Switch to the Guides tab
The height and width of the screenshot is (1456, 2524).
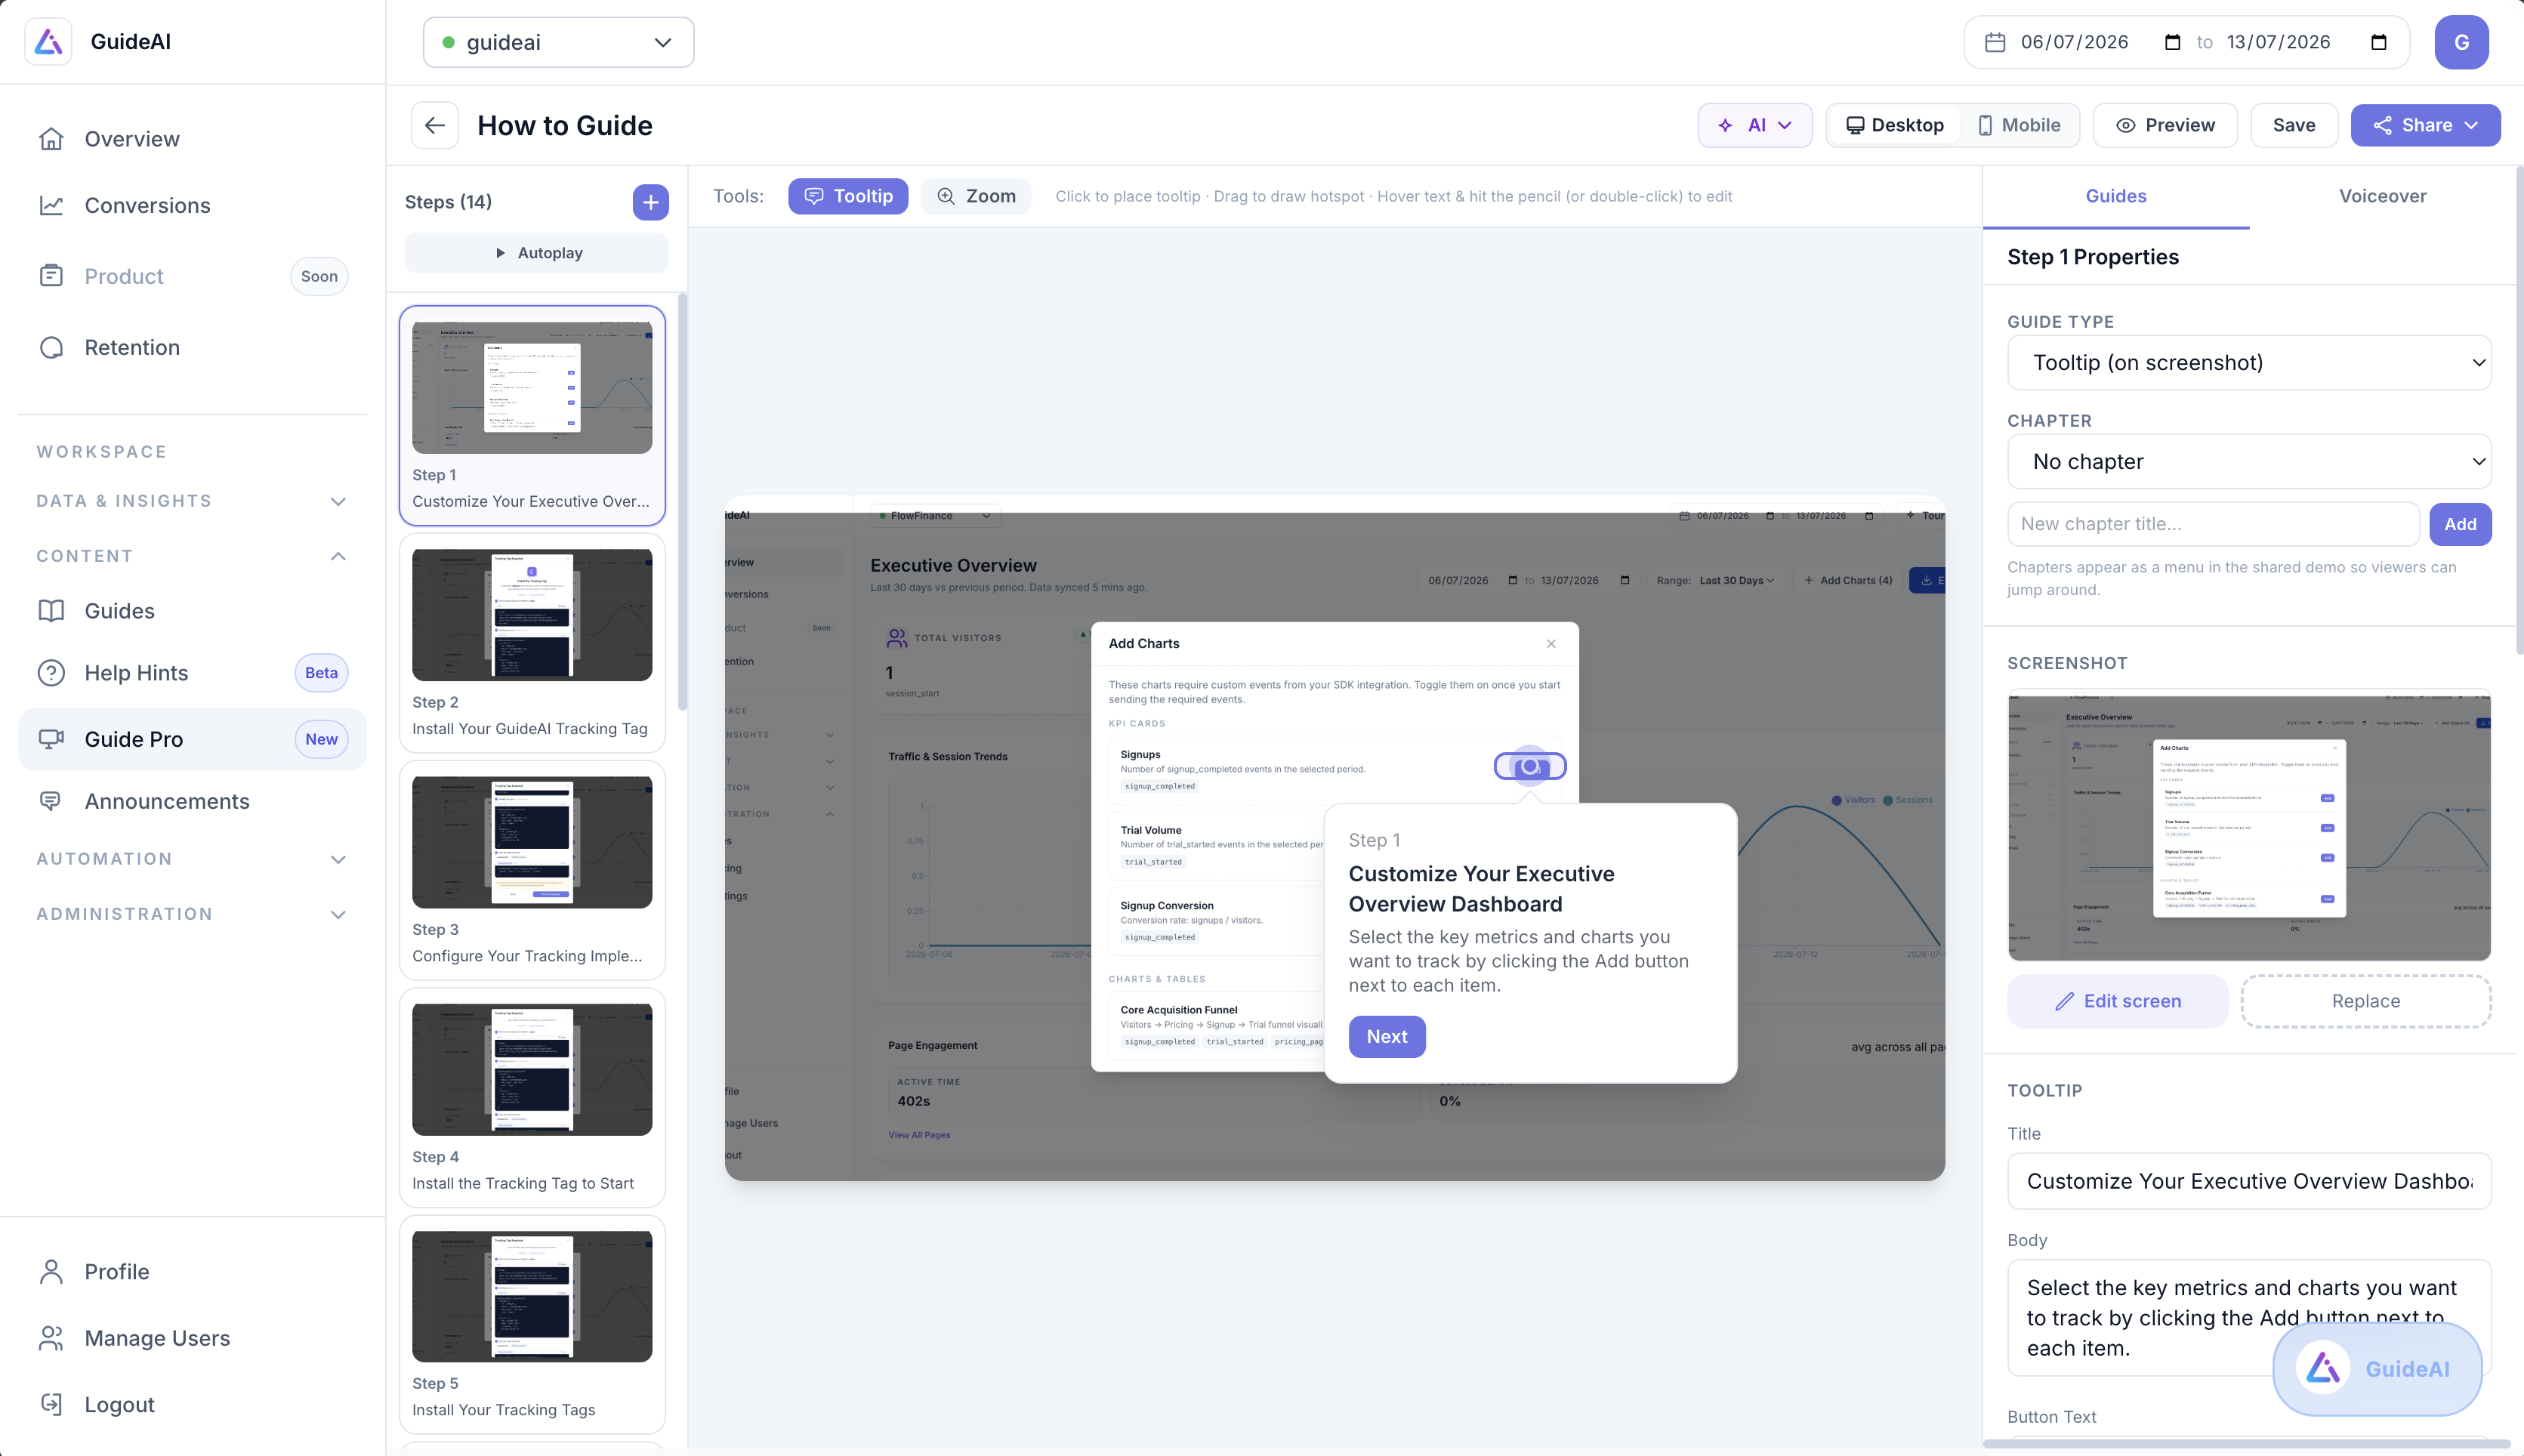[2116, 196]
